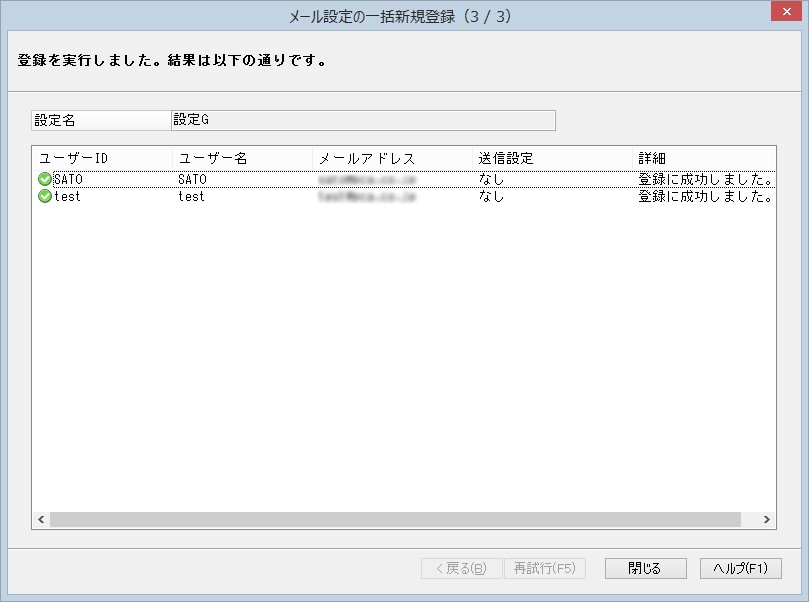The image size is (809, 602).
Task: Click the right scroll arrow
Action: (767, 519)
